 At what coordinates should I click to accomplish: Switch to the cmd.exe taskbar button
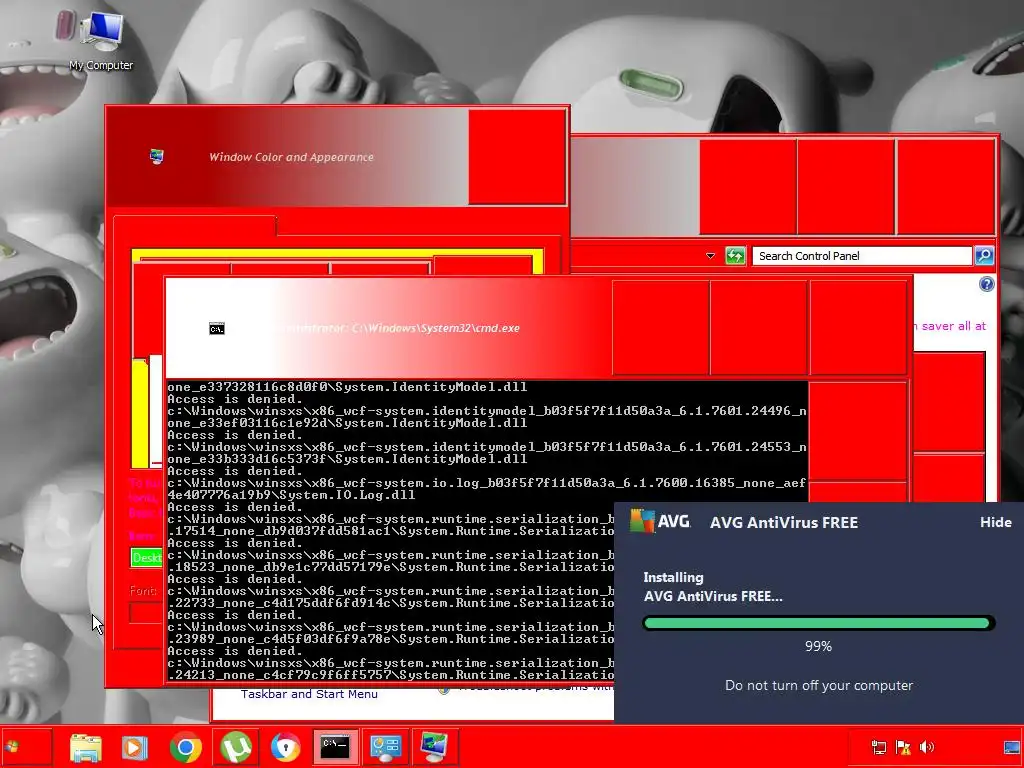(x=335, y=747)
